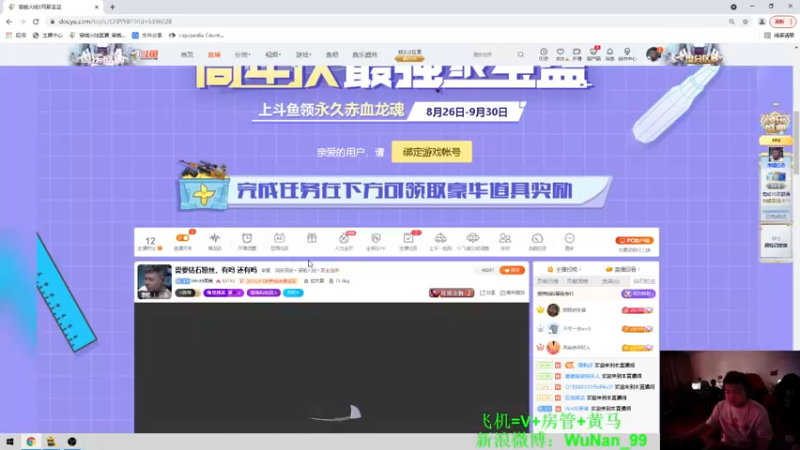Screen dimensions: 800x450
Task: Click the 绑定游戏帐号 yellow button
Action: coord(432,152)
